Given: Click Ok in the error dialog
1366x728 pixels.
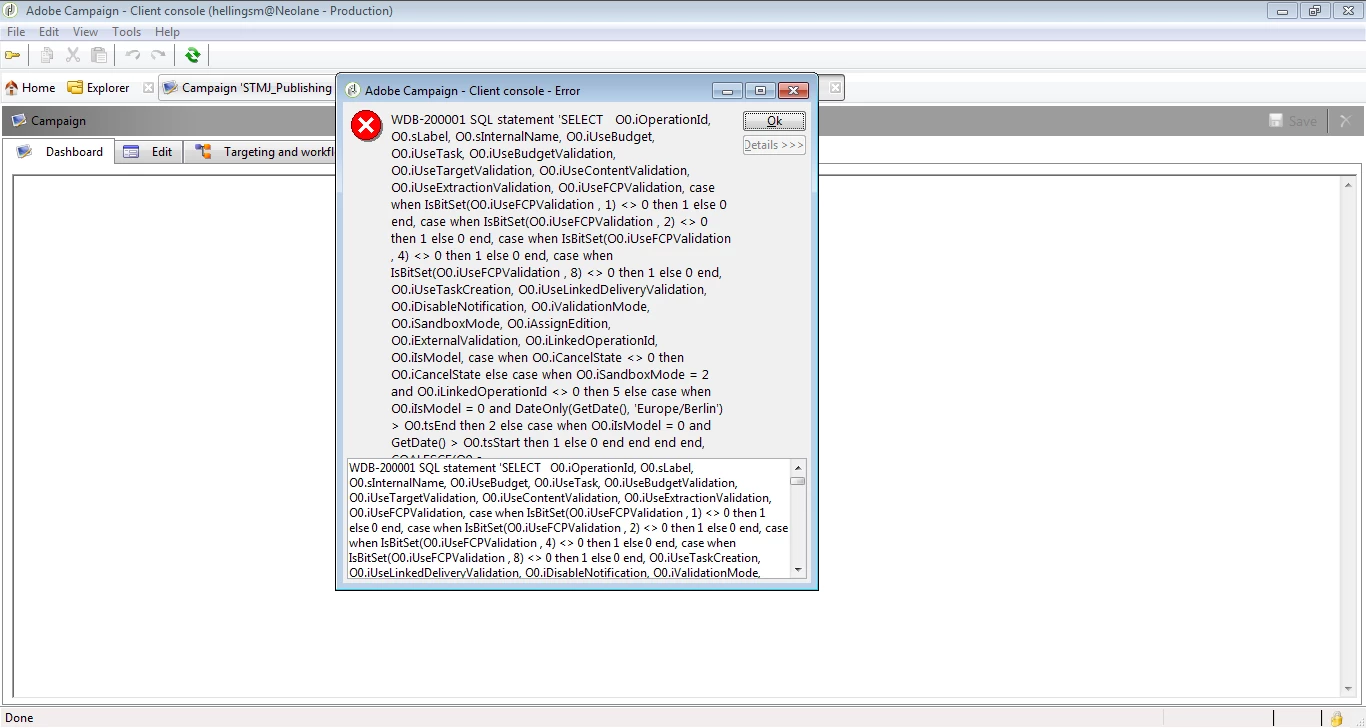Looking at the screenshot, I should (x=774, y=121).
